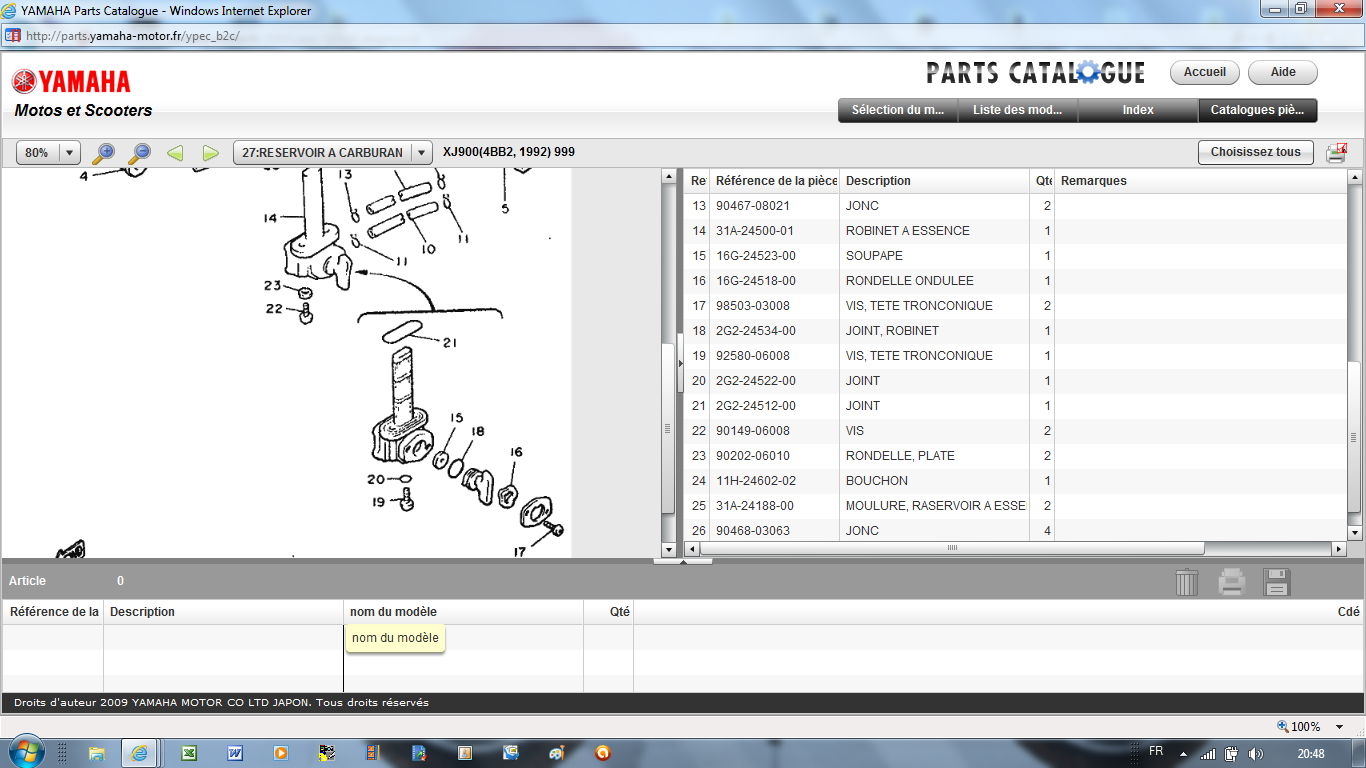
Task: Print the parts list via printer icon
Action: tap(1336, 153)
